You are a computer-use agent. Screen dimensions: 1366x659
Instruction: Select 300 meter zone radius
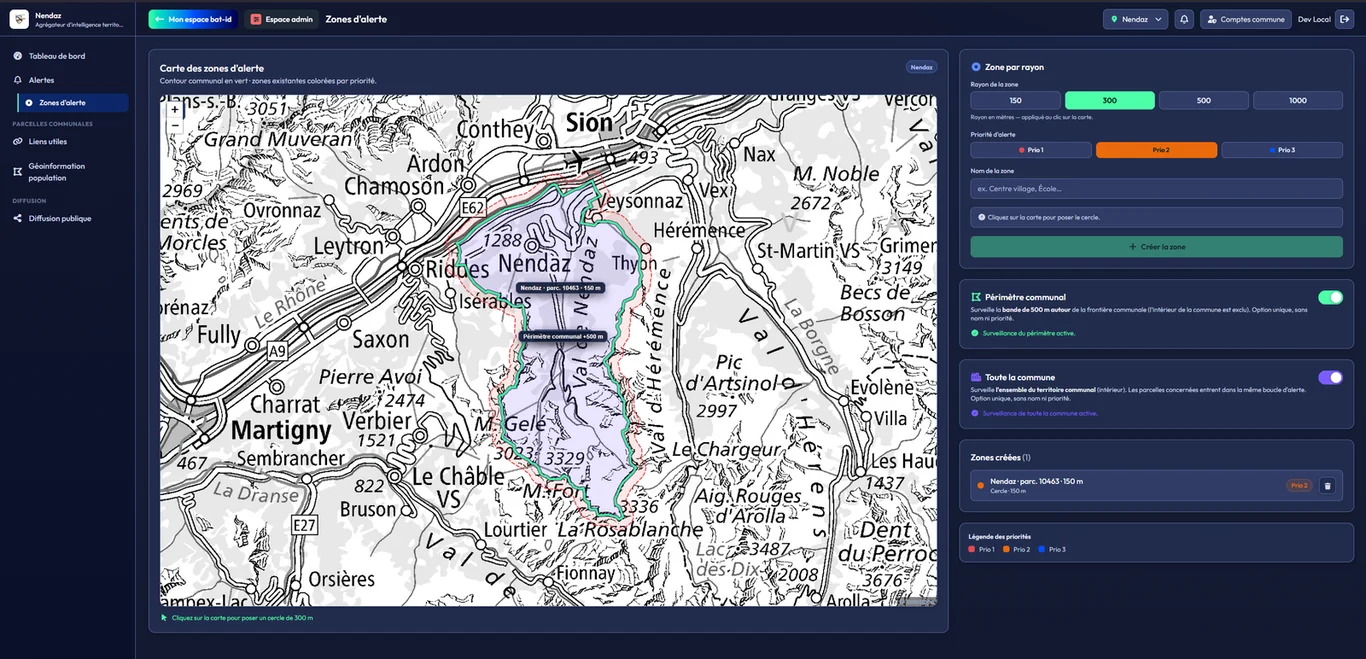click(x=1110, y=100)
